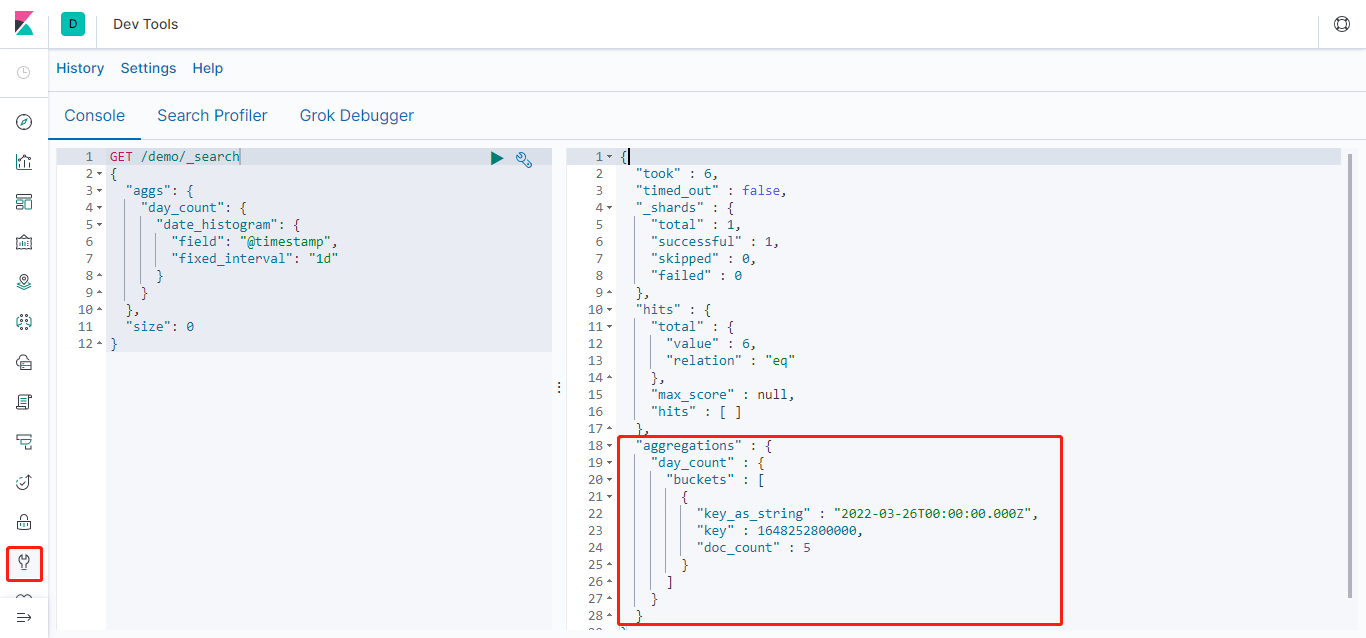Open Visualize in the sidebar
Viewport: 1366px width, 638px height.
point(24,162)
